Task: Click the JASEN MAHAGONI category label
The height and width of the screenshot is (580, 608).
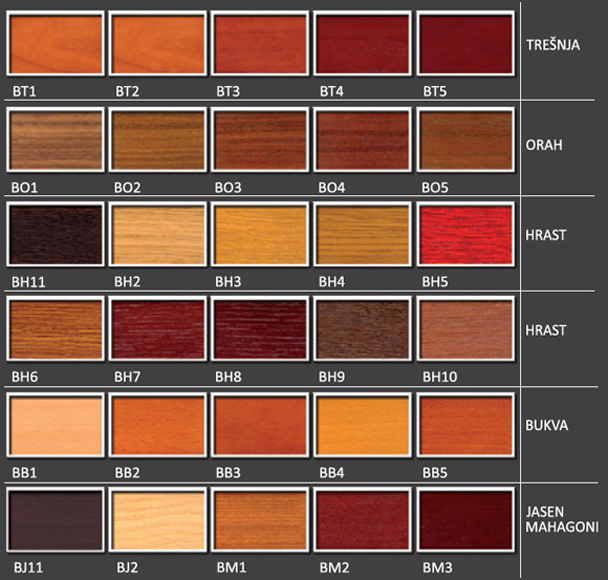Action: click(x=559, y=517)
